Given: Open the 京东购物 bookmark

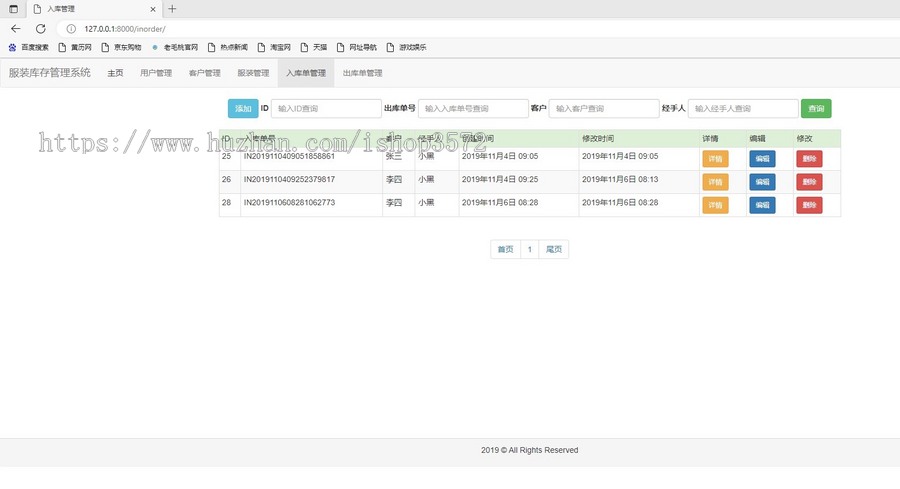Looking at the screenshot, I should [121, 47].
